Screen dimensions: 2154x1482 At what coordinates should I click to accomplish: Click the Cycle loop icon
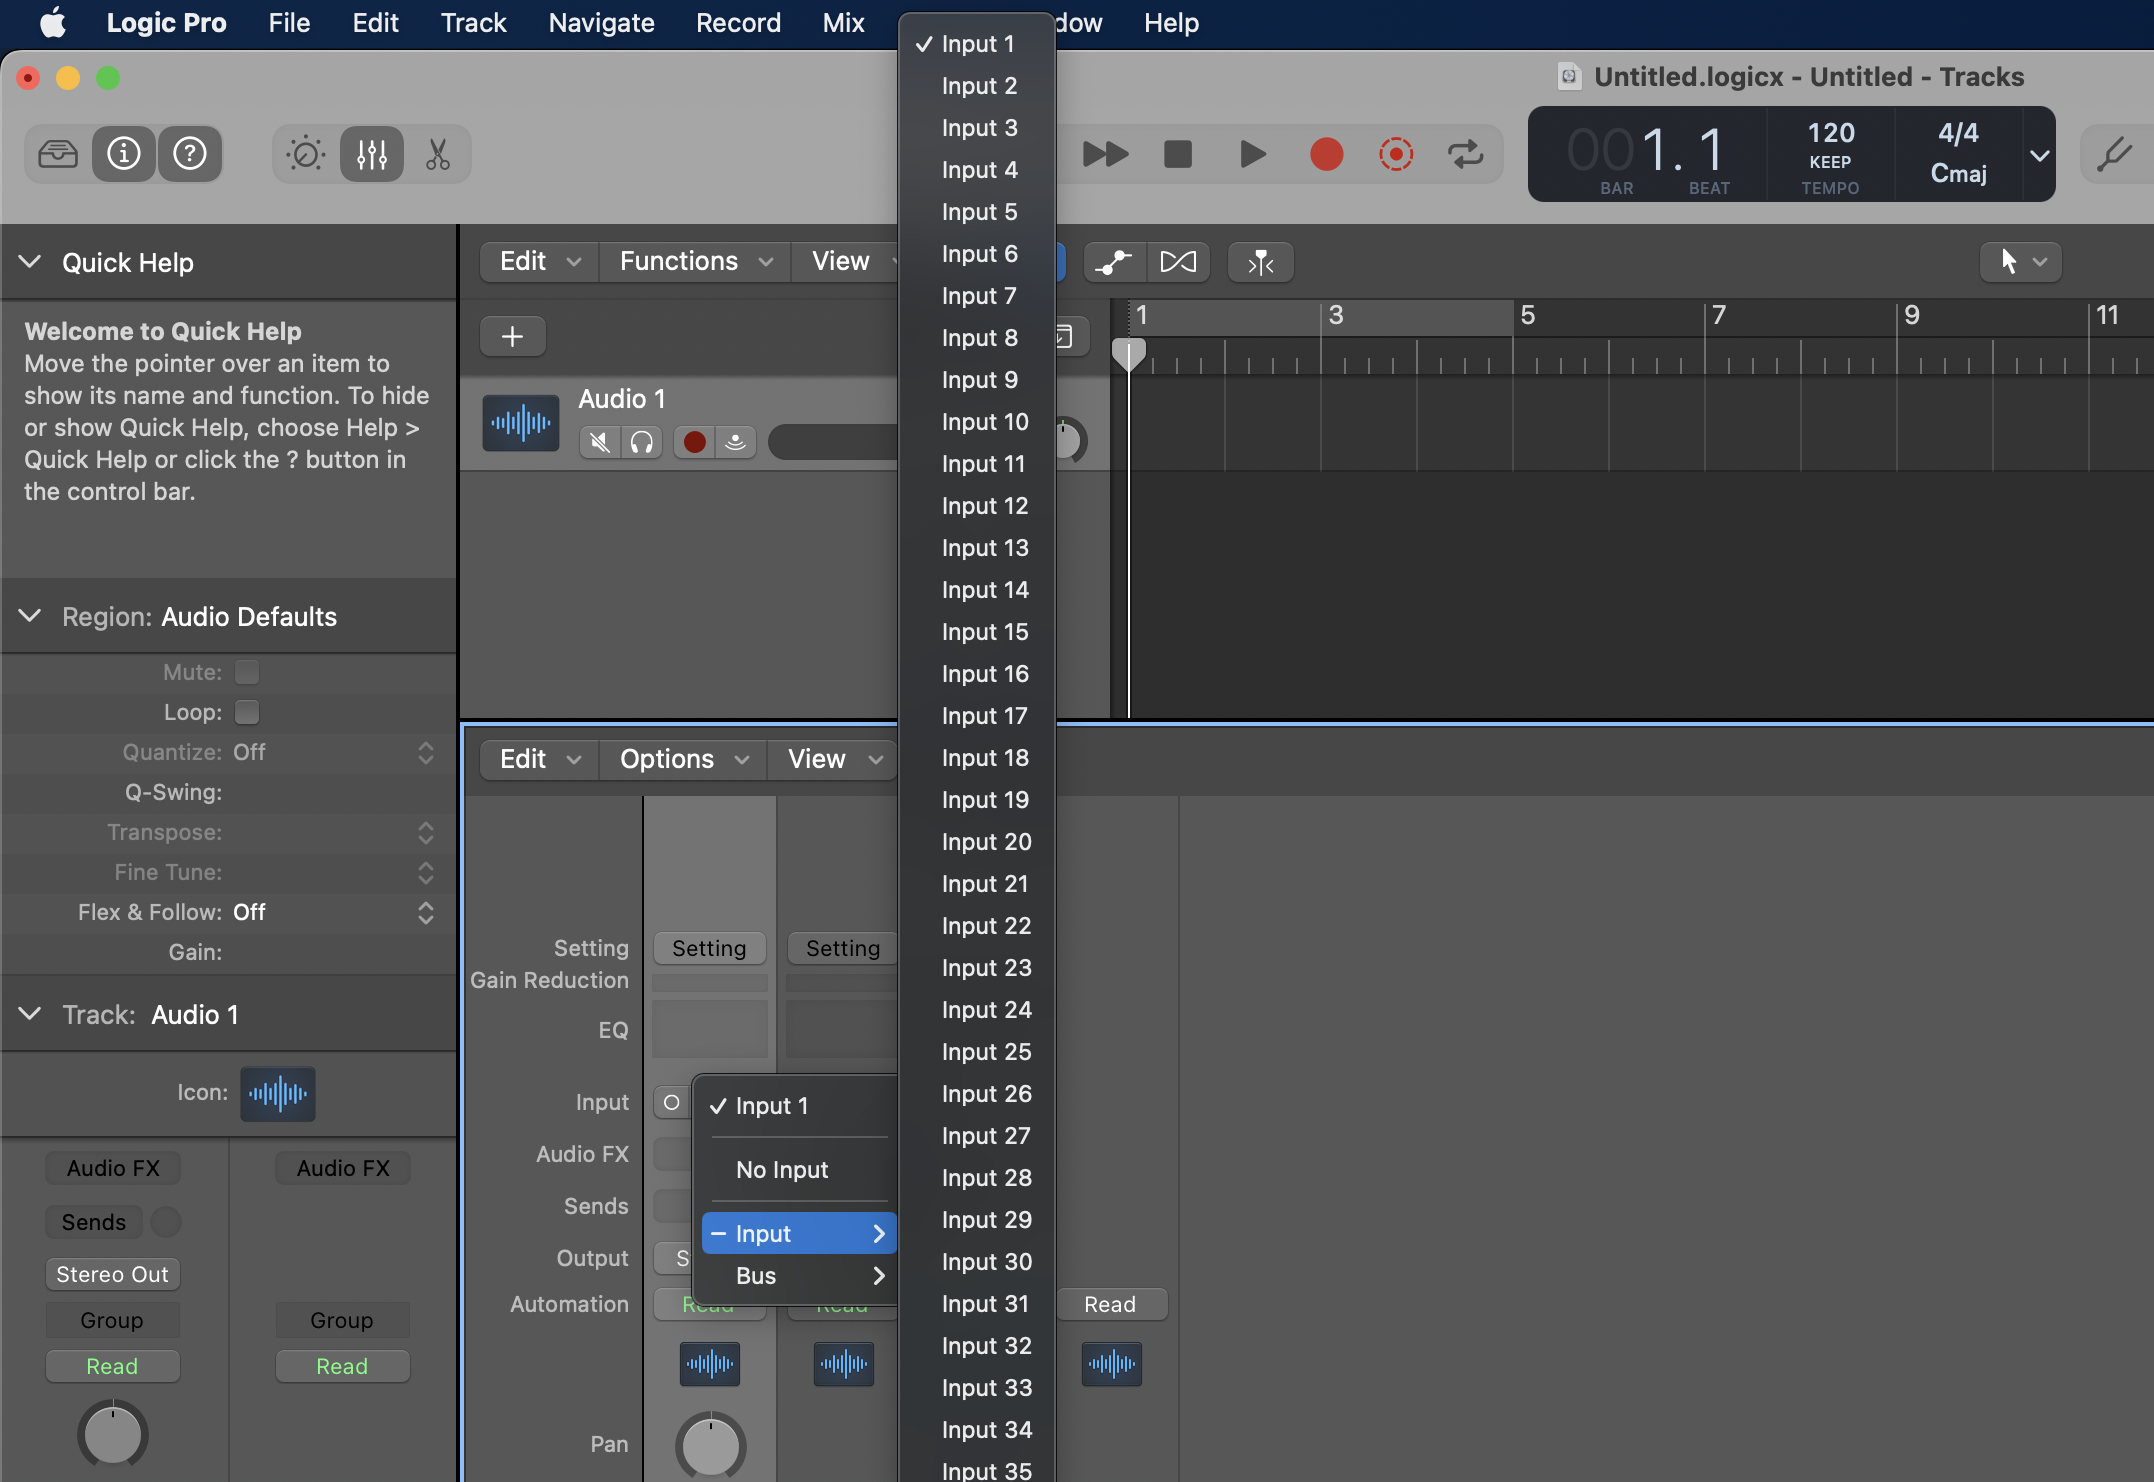point(1465,154)
